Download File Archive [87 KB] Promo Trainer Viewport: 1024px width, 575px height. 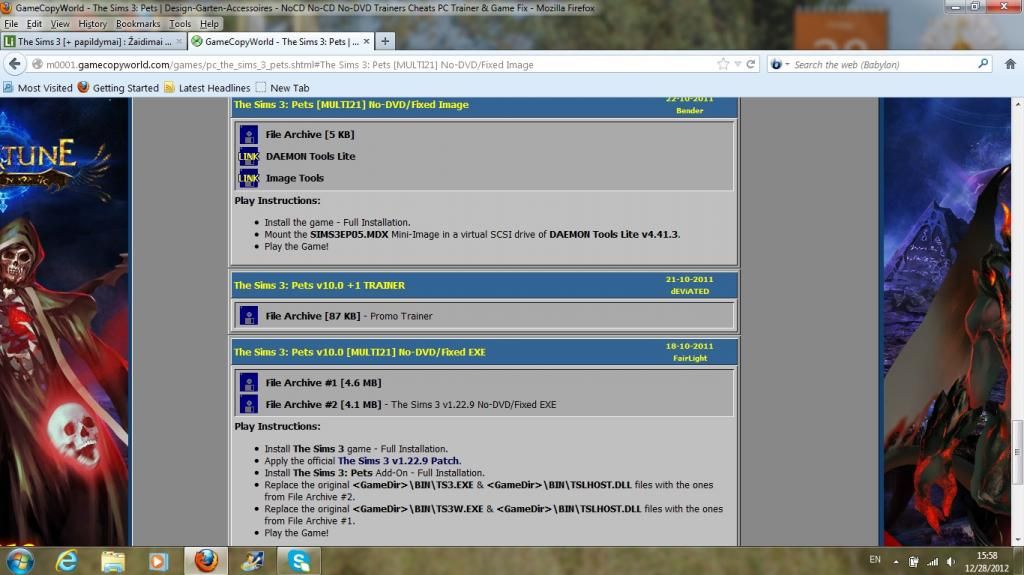coord(313,316)
